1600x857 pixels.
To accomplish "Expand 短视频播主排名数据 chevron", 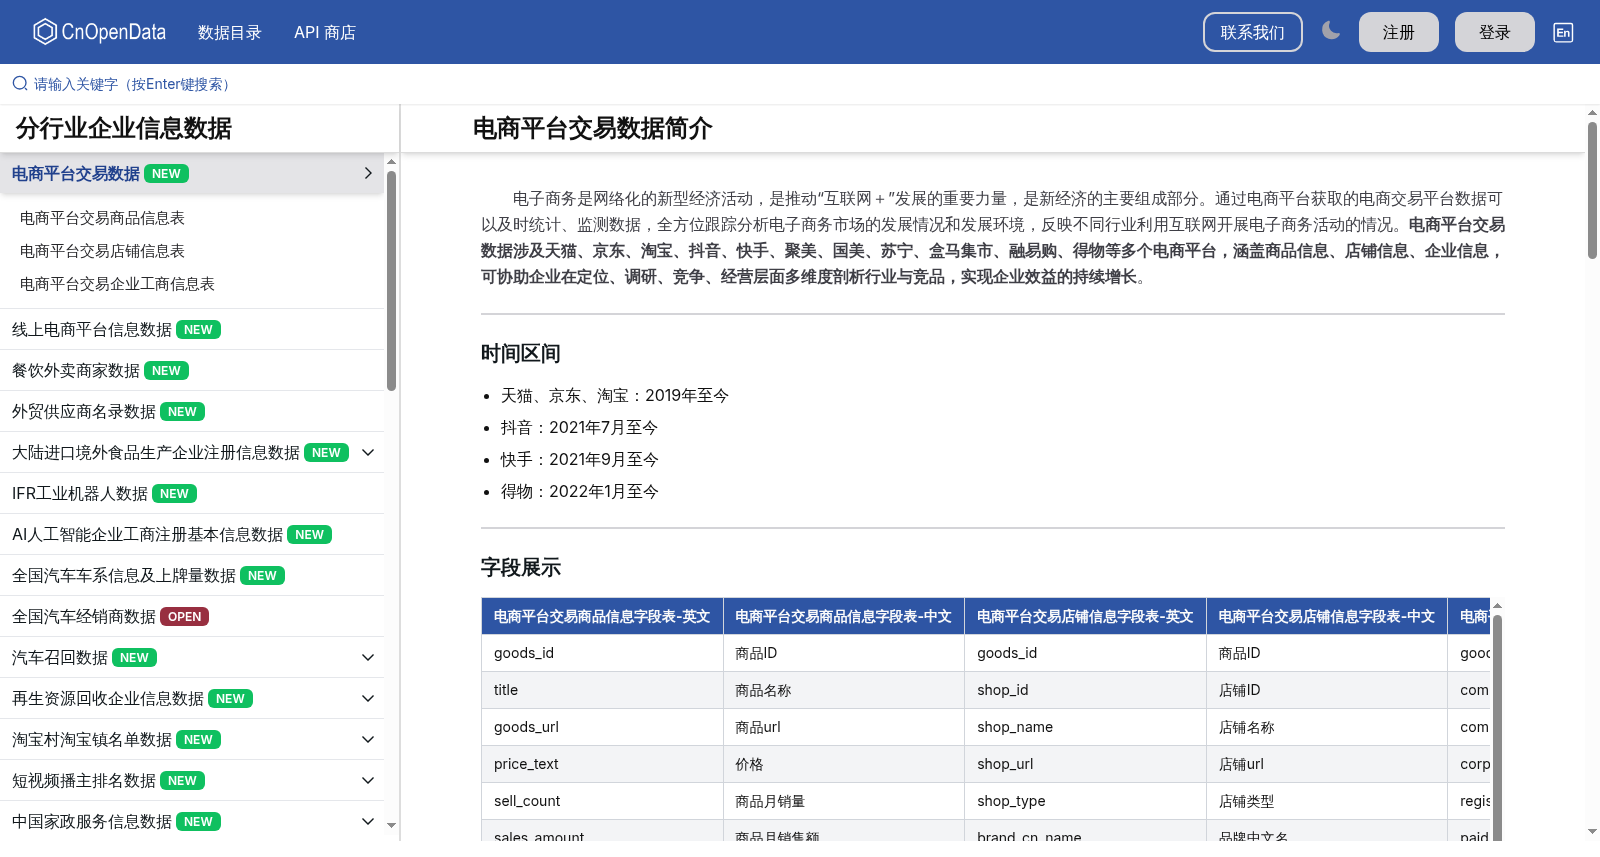I will tap(368, 780).
